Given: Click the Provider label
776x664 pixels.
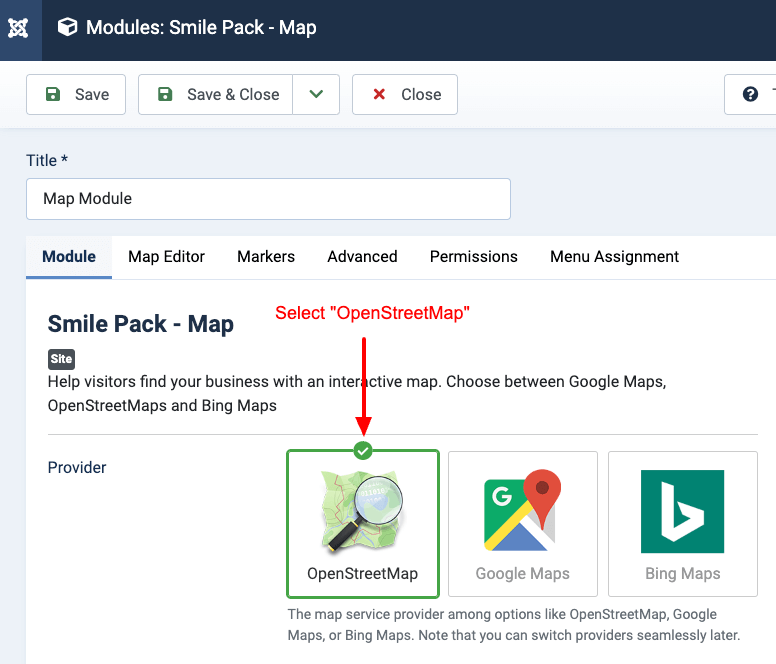Looking at the screenshot, I should tap(77, 468).
